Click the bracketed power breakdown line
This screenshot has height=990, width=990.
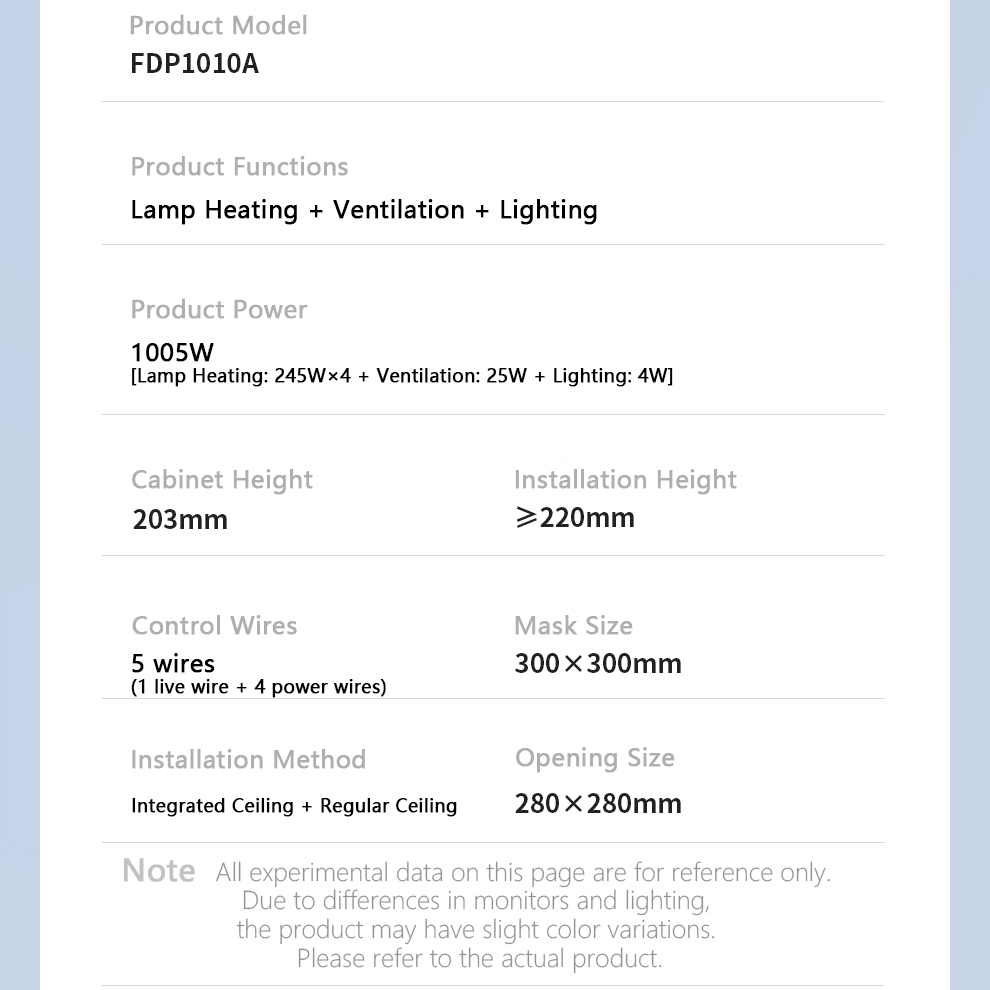(402, 376)
